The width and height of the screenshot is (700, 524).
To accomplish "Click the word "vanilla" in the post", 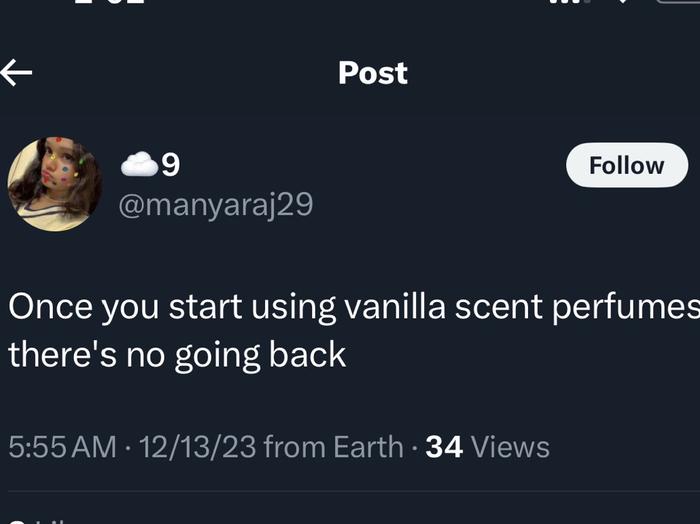I will click(x=394, y=308).
